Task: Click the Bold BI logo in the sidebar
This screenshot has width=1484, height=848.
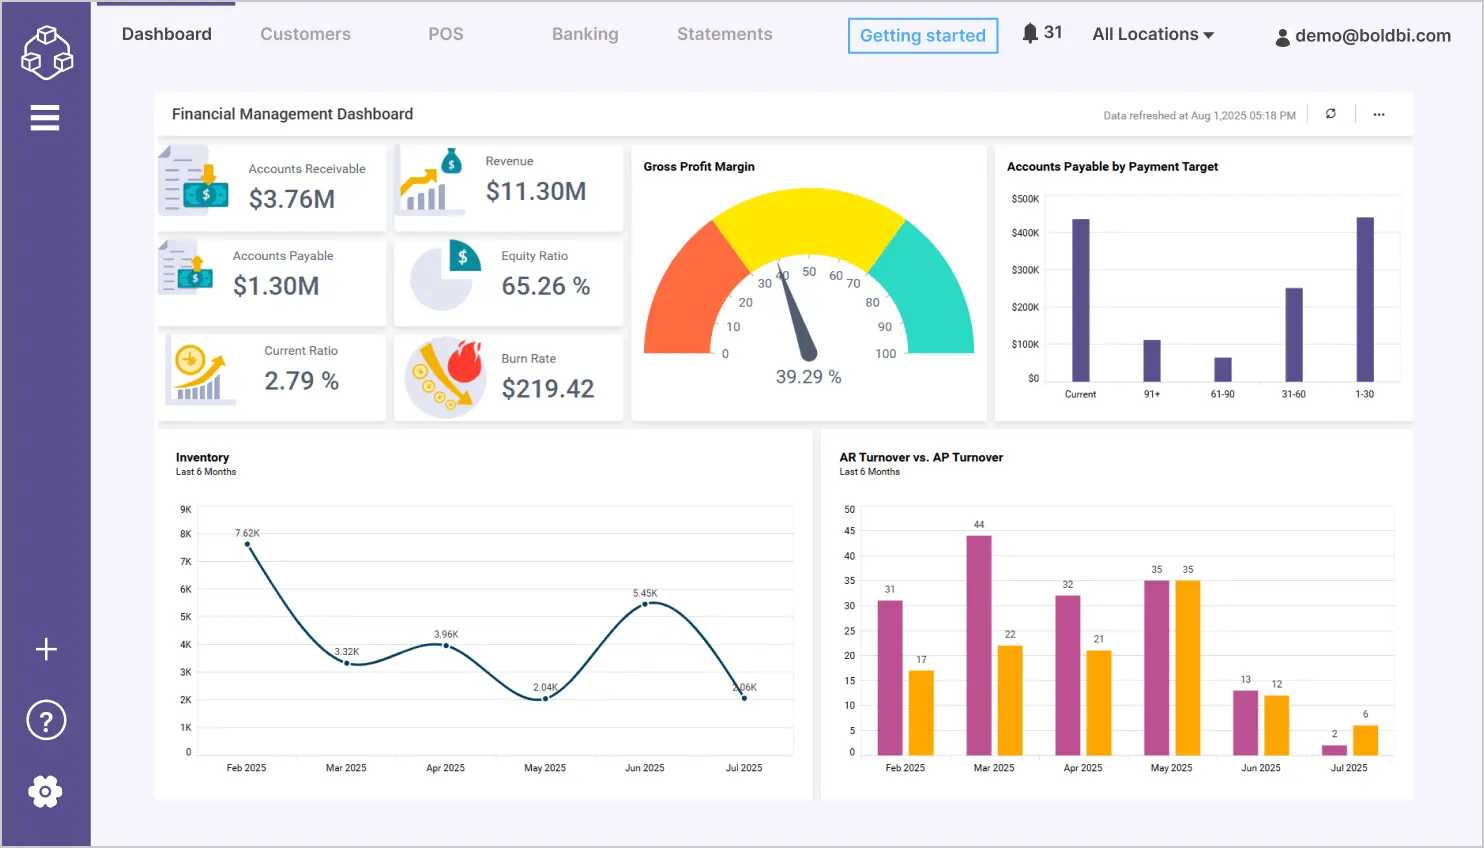Action: coord(46,52)
